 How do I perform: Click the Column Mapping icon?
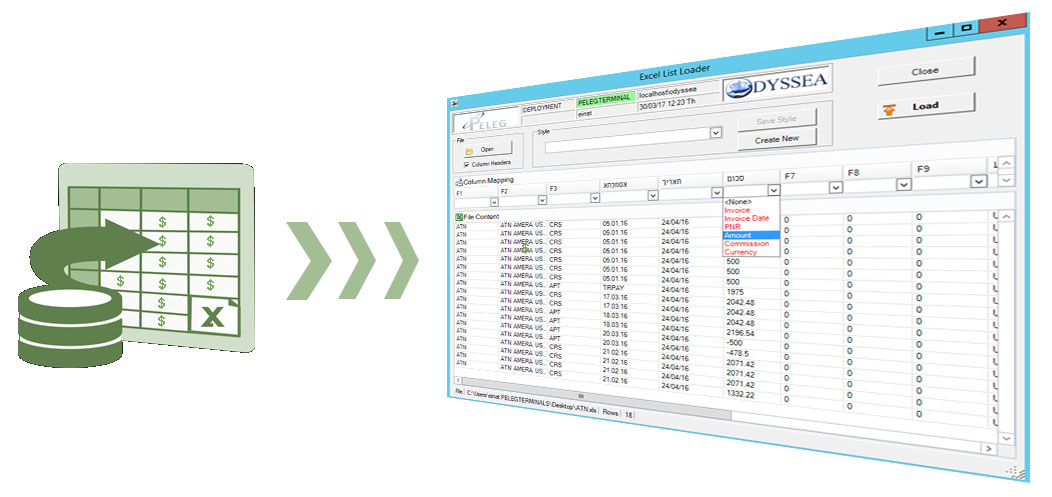459,182
